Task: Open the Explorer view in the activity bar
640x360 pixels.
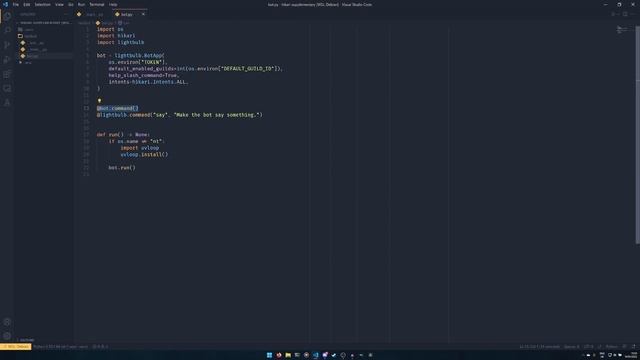Action: point(7,16)
